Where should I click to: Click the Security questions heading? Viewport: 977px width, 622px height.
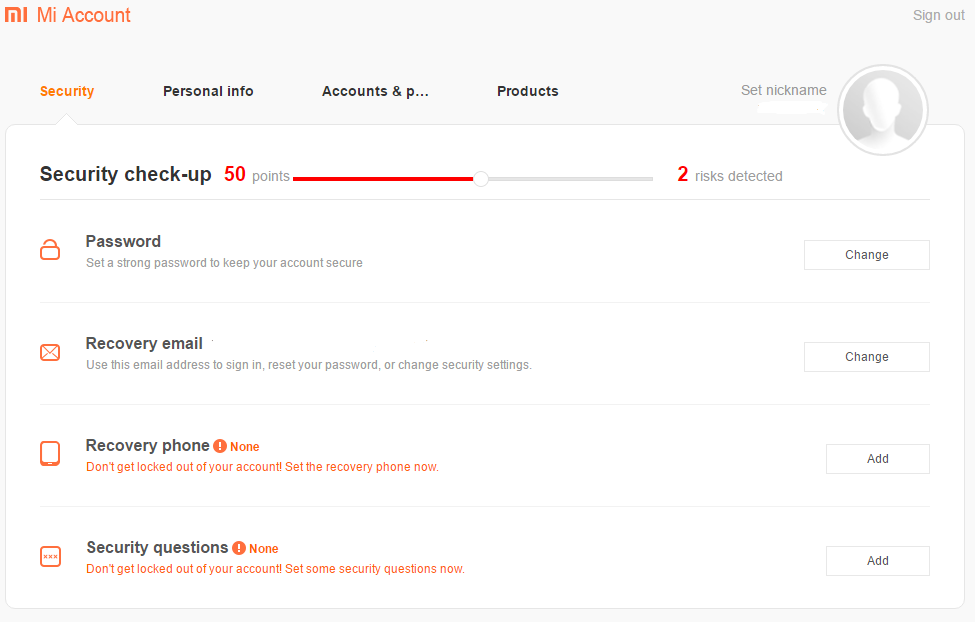(x=157, y=547)
